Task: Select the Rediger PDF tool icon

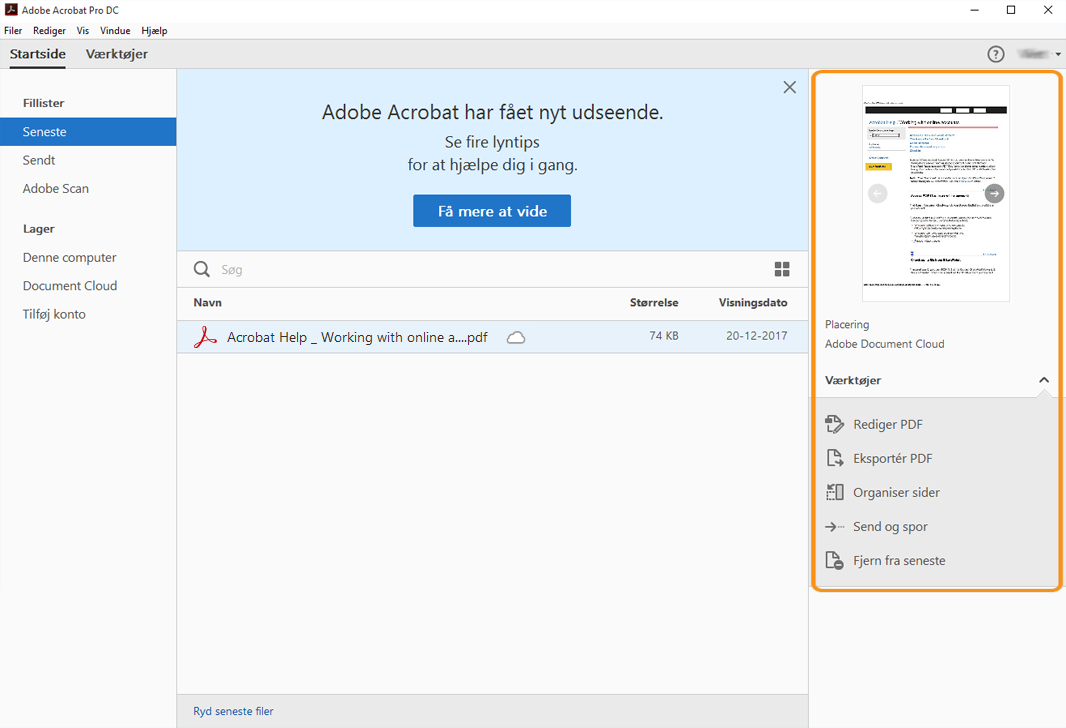Action: point(834,424)
